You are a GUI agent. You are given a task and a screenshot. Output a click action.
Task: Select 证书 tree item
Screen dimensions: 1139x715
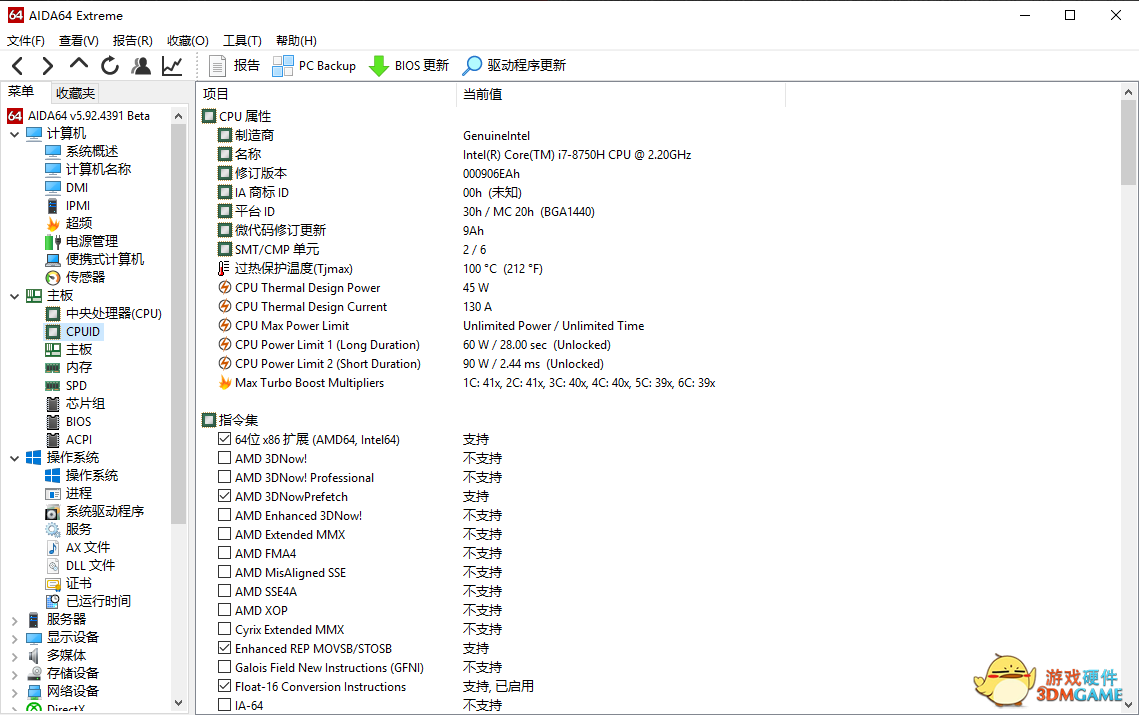pyautogui.click(x=78, y=583)
